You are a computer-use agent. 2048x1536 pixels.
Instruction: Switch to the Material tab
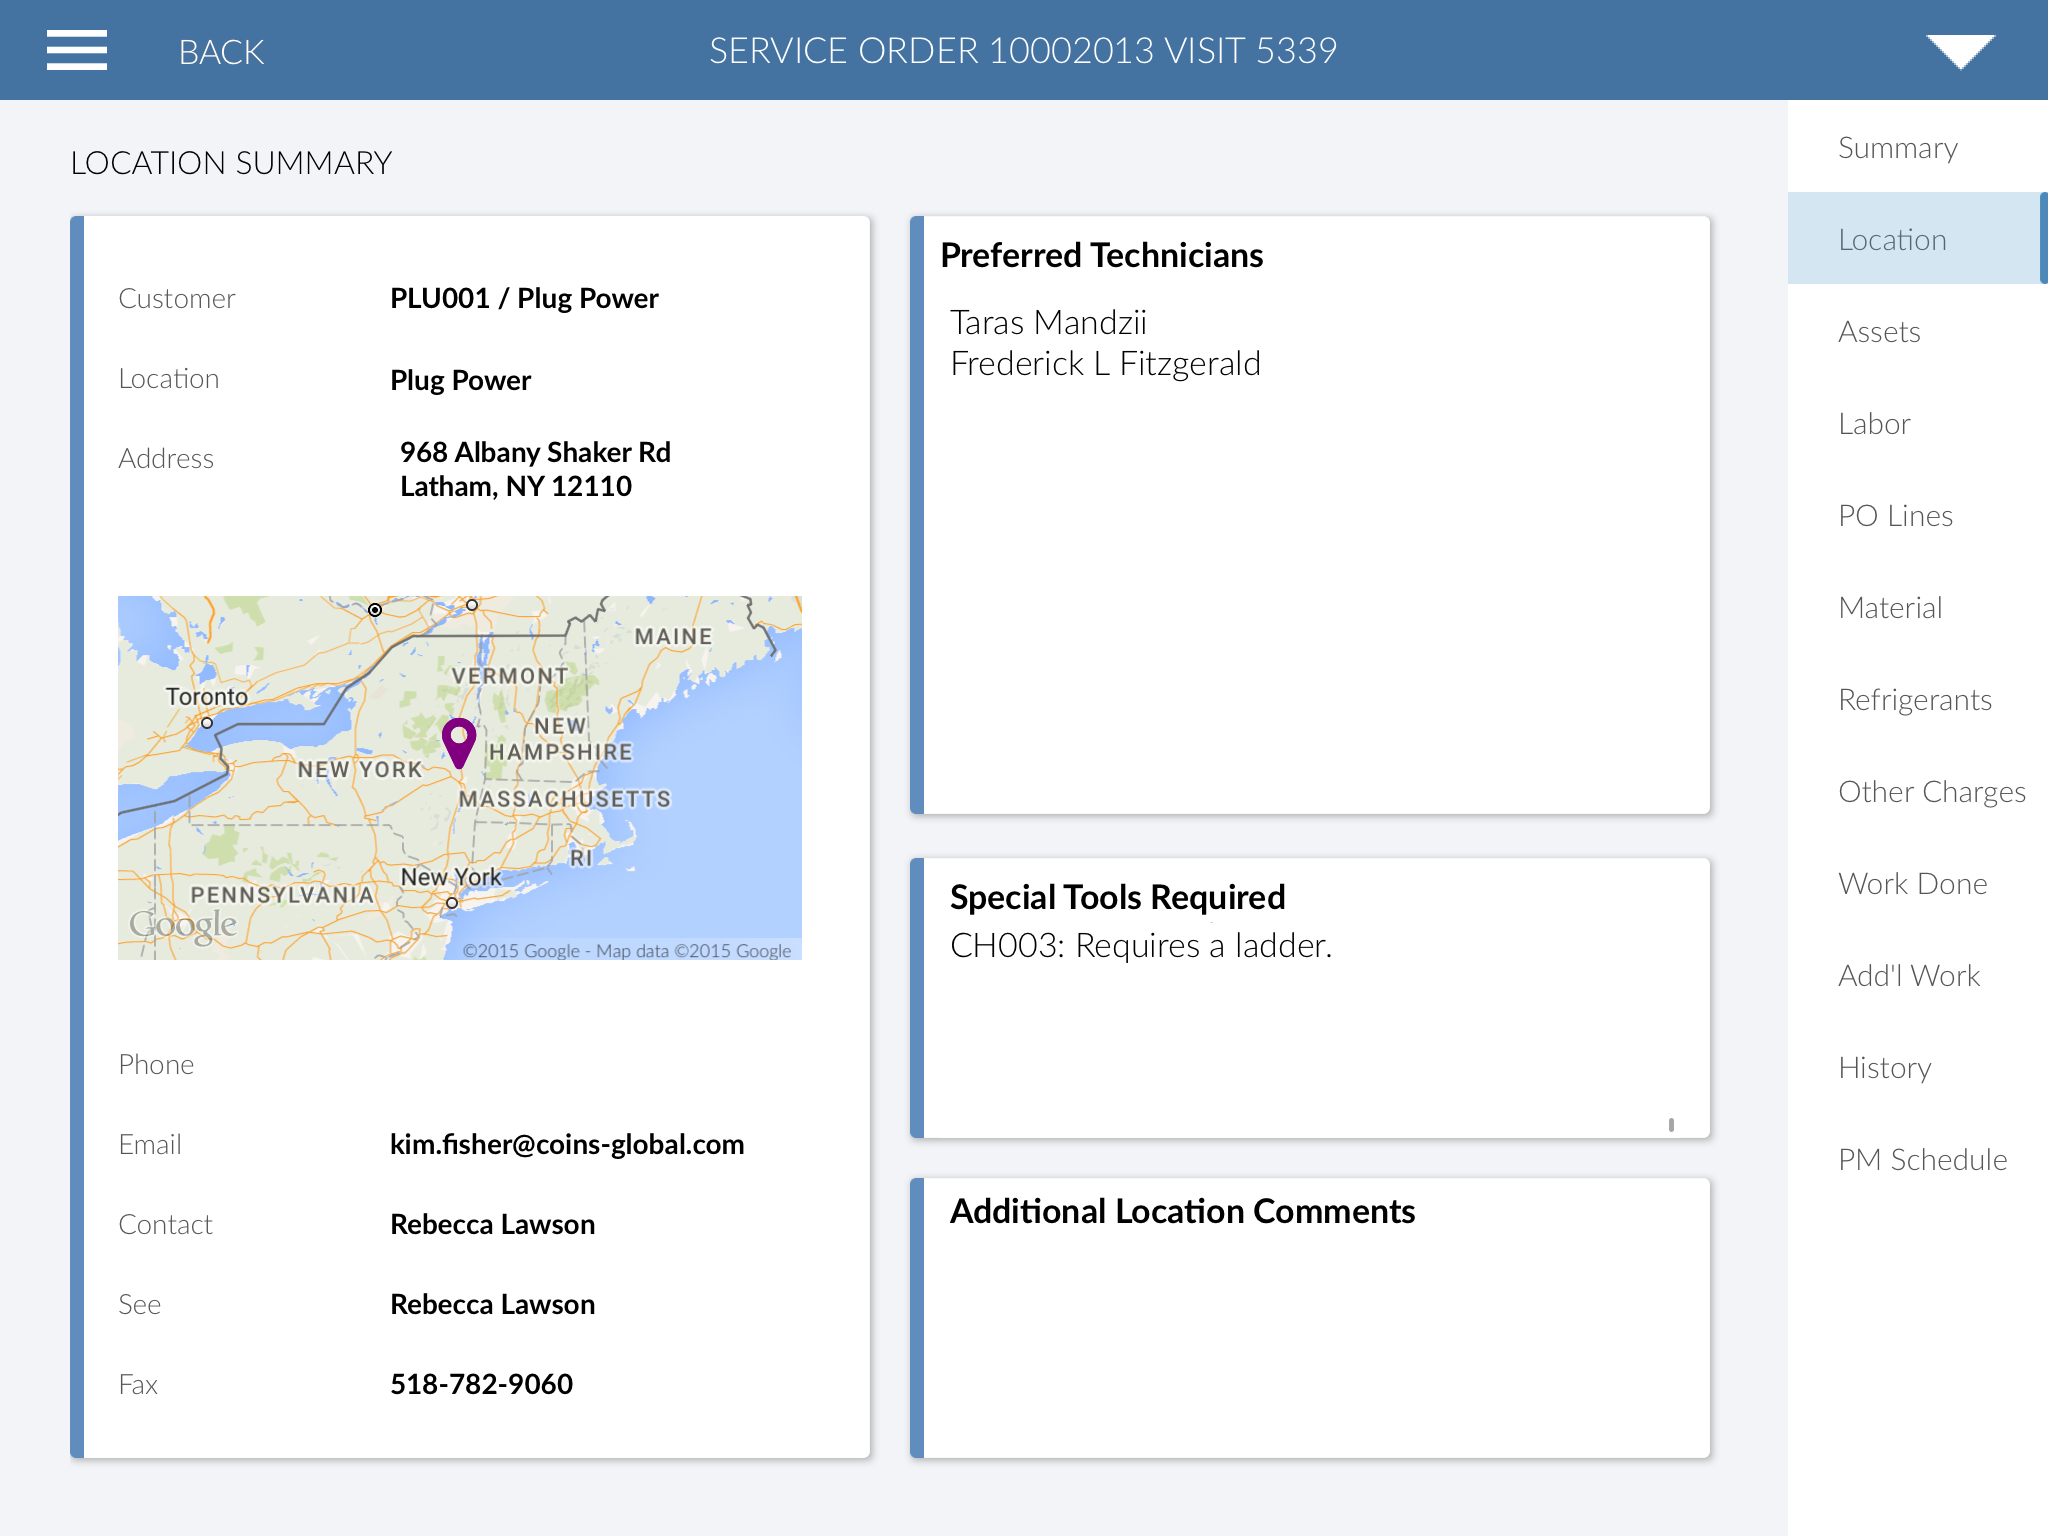[x=1917, y=607]
